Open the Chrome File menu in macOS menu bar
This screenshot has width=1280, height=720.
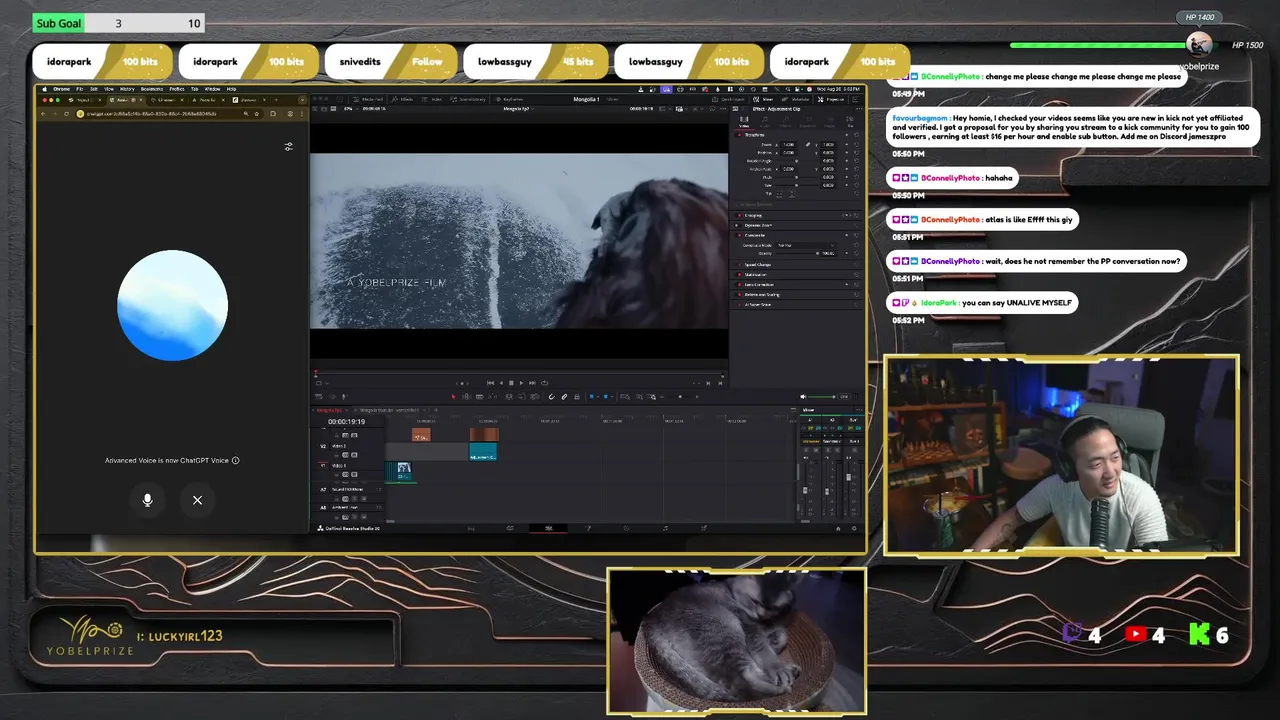tap(80, 89)
